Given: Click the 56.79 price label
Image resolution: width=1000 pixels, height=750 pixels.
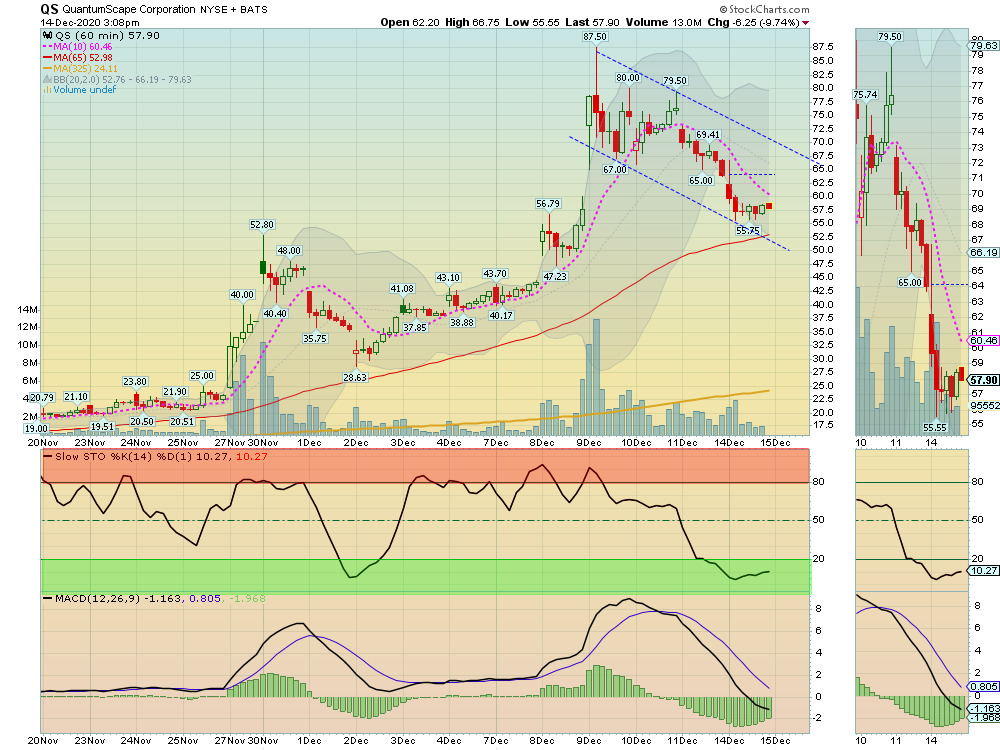Looking at the screenshot, I should click(x=548, y=204).
